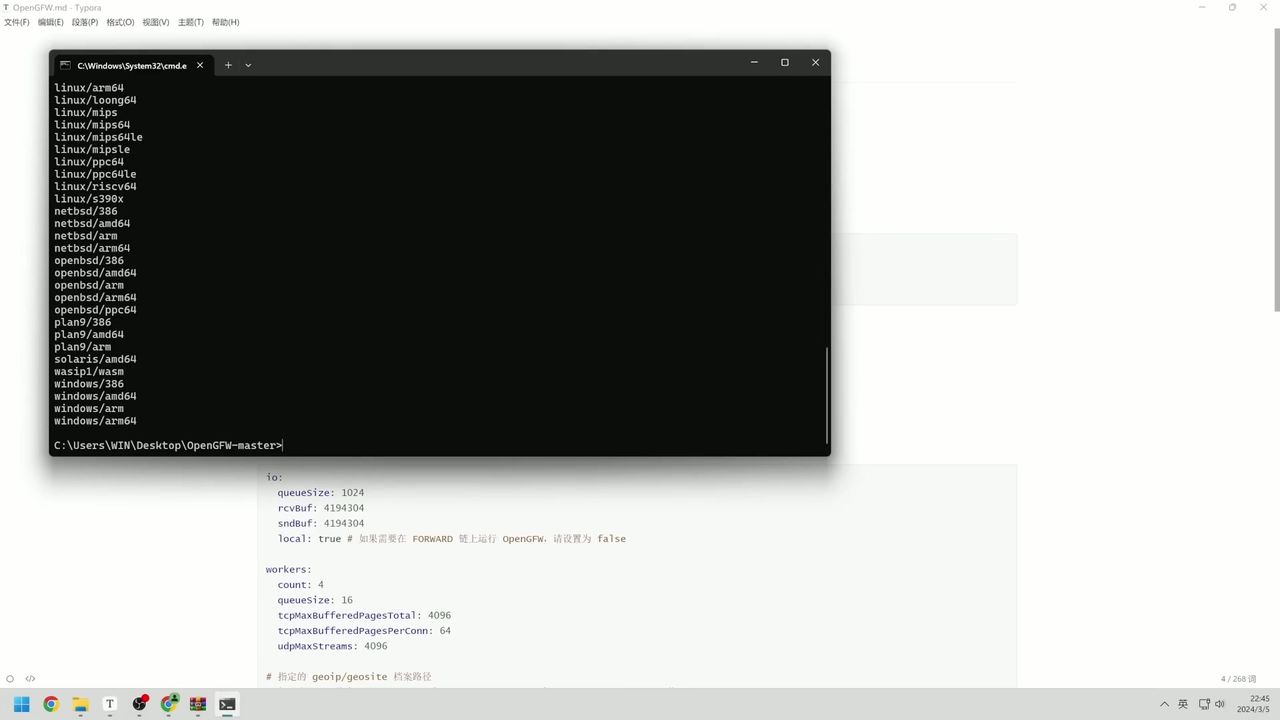Open File Explorer from the taskbar
Image resolution: width=1280 pixels, height=720 pixels.
pos(80,704)
